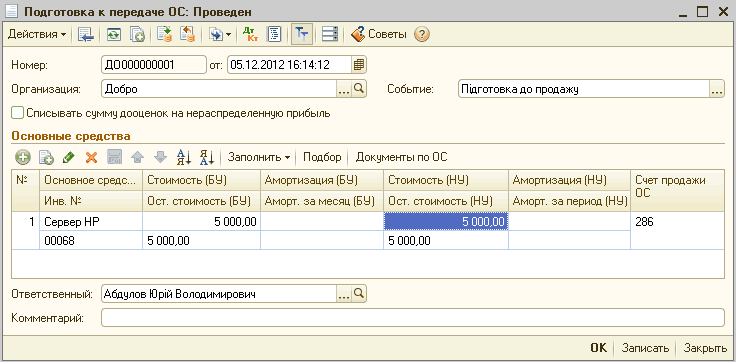Open Организация with the magnifier icon

pyautogui.click(x=359, y=89)
